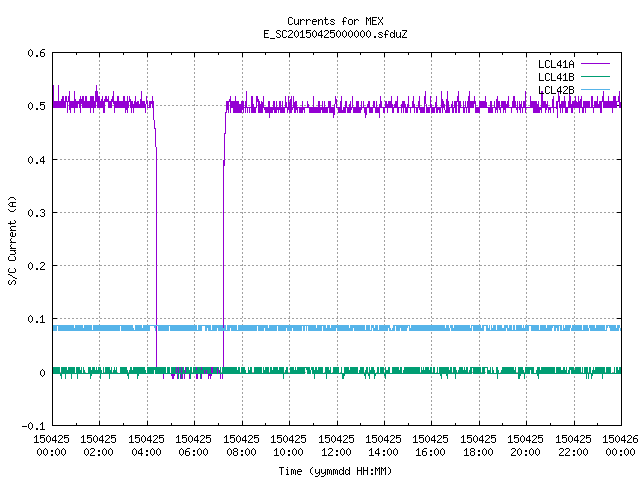640x480 pixels.
Task: Click the green LCL41B legend line sample
Action: coord(596,76)
